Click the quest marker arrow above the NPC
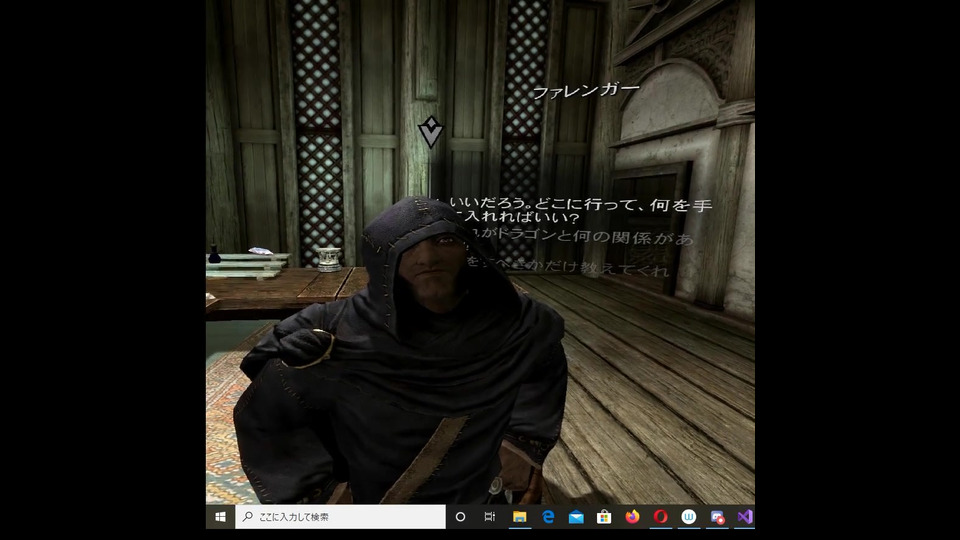This screenshot has width=960, height=540. pos(430,132)
